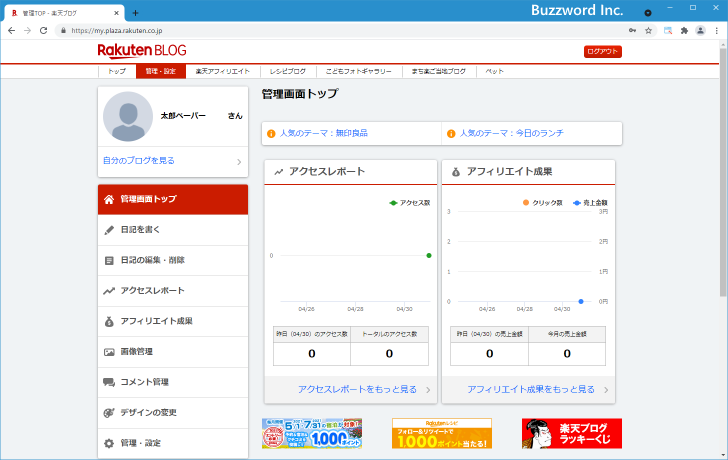
Task: Open the トップ navigation tab
Action: click(117, 71)
